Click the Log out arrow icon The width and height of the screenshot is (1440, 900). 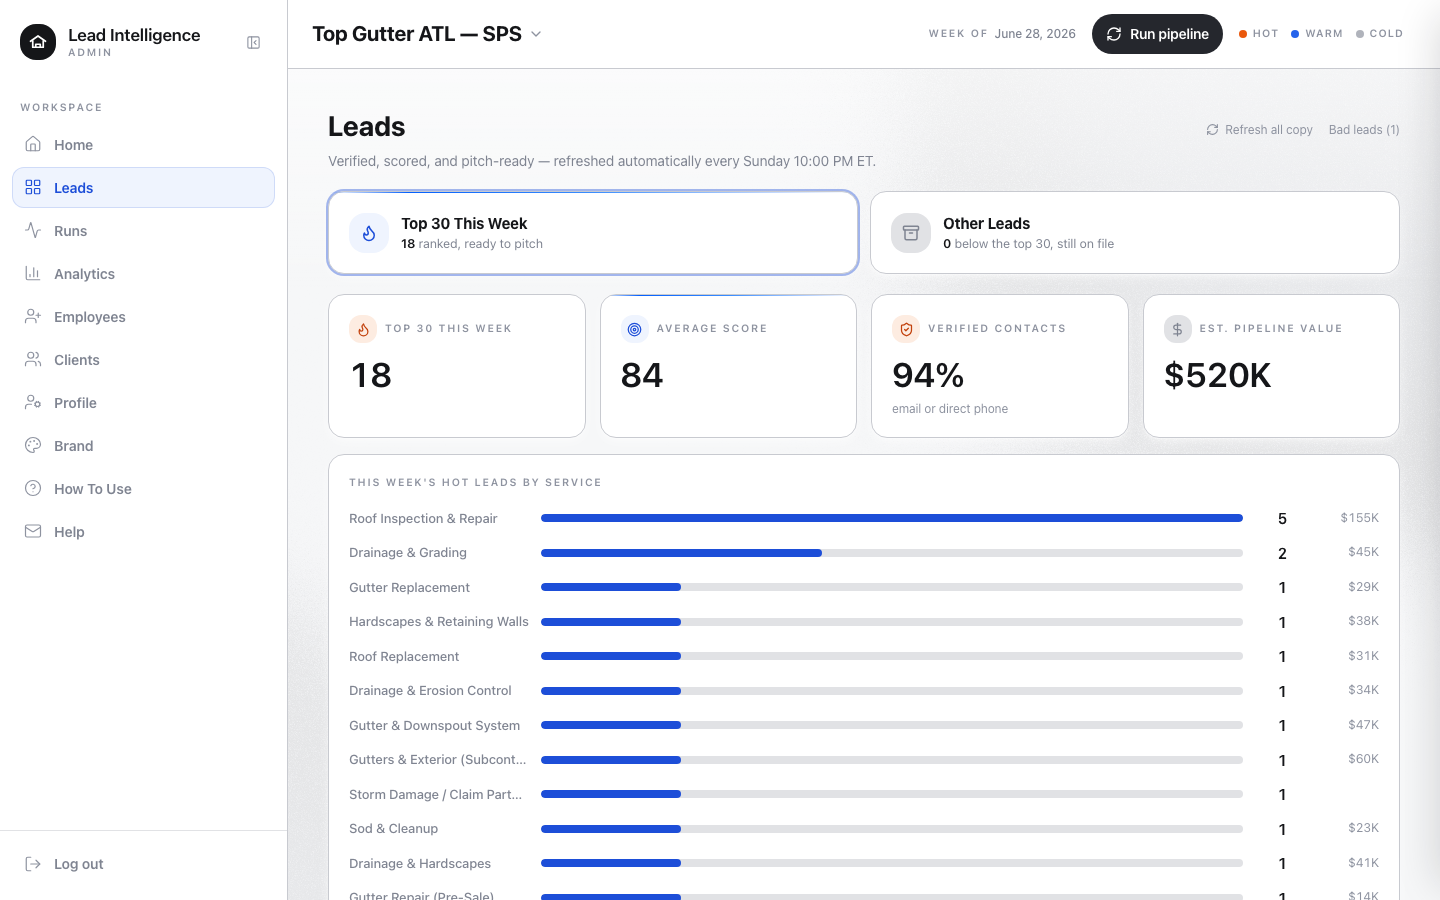tap(33, 864)
